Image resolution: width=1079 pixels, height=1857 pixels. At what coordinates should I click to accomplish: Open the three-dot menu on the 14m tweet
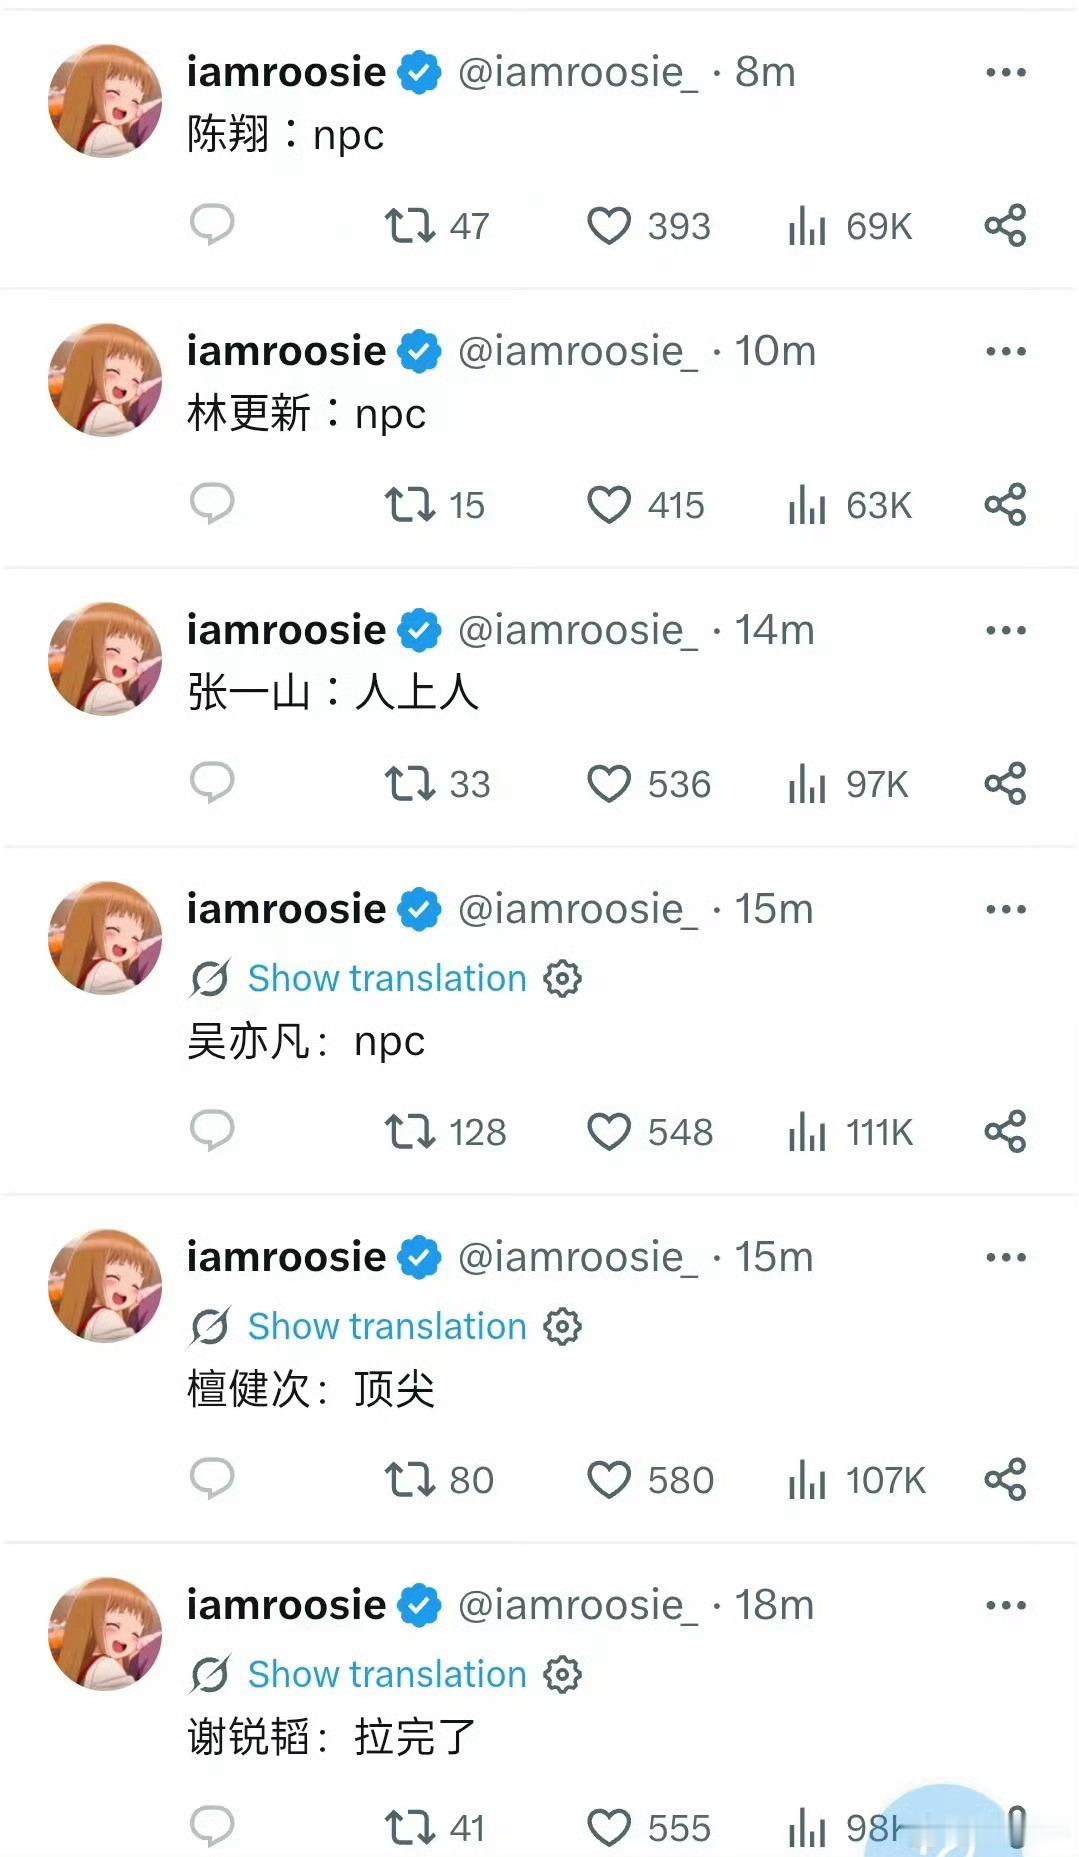pos(1006,630)
